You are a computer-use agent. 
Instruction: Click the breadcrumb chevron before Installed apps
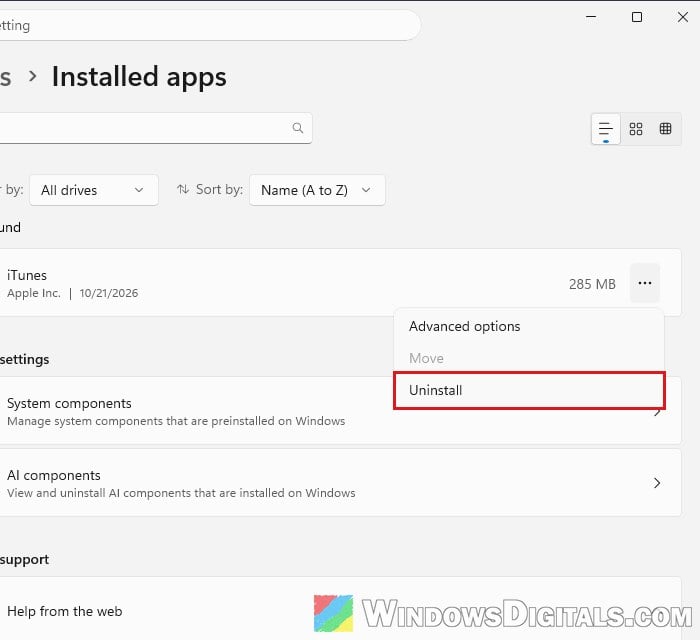33,76
